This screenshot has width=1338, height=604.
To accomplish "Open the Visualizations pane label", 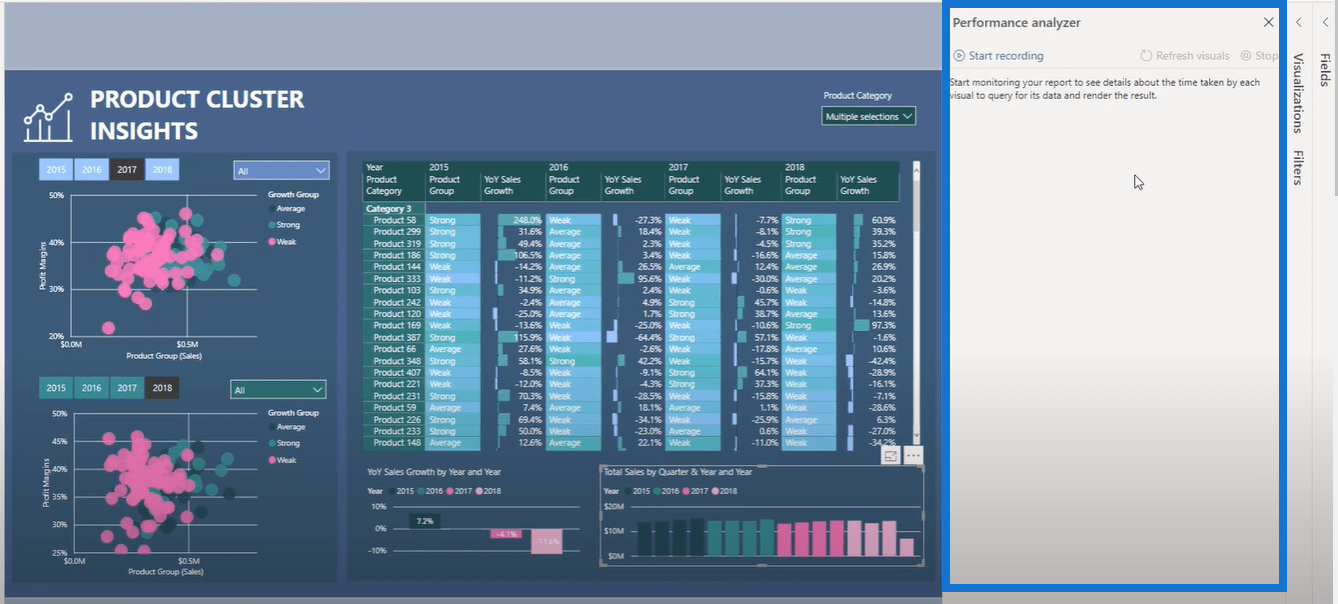I will pos(1298,93).
